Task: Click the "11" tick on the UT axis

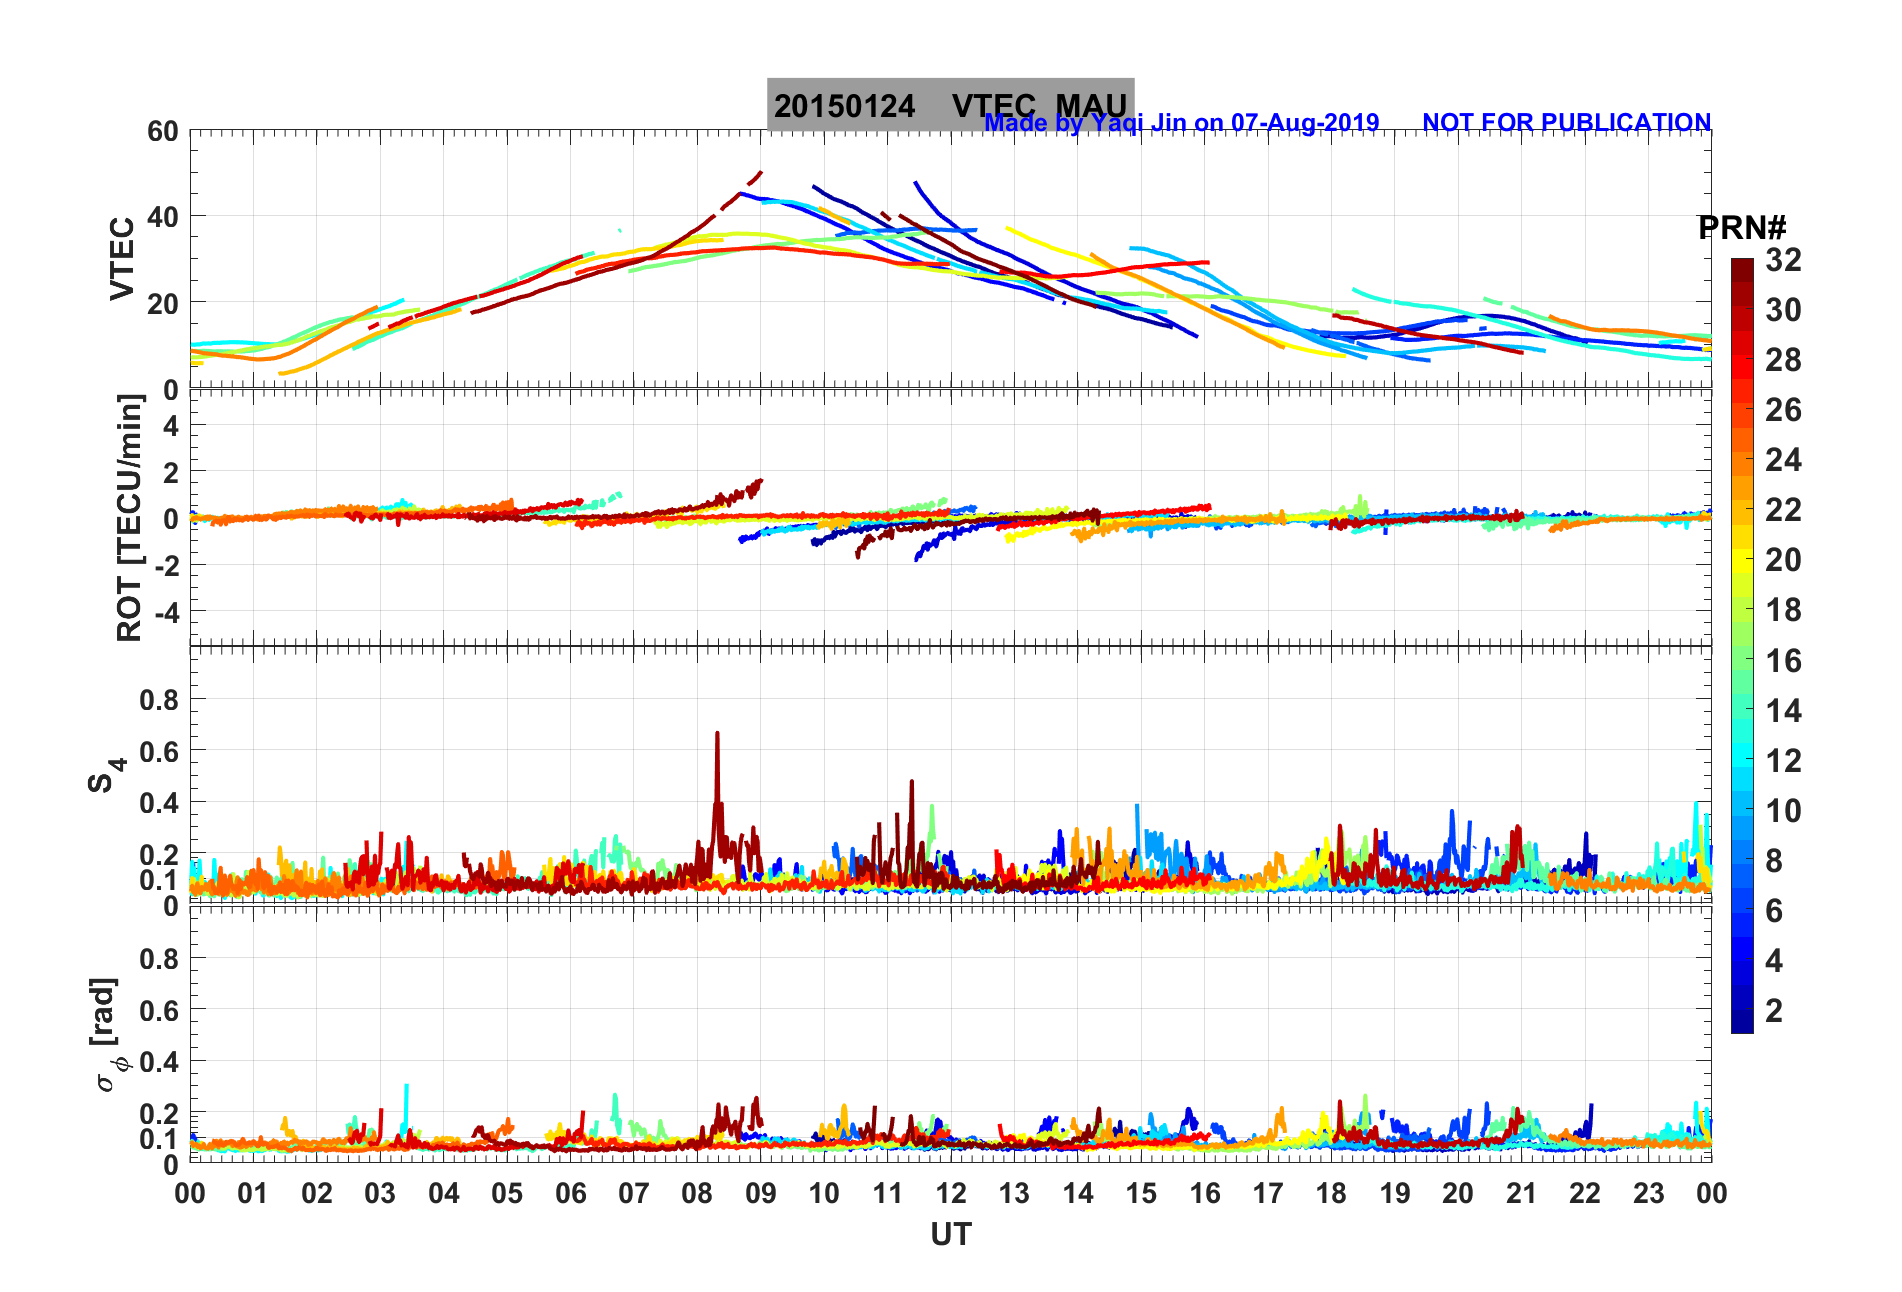Action: [888, 1193]
